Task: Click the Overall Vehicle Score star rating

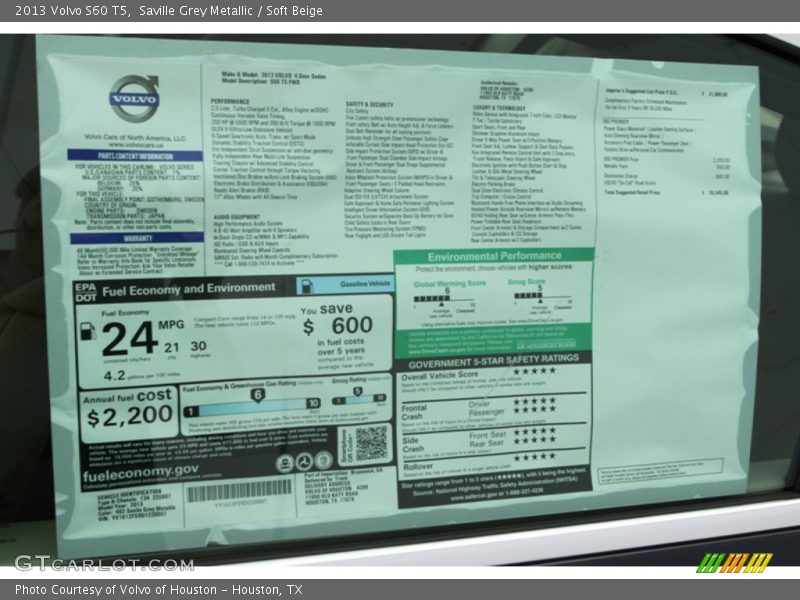Action: click(534, 371)
